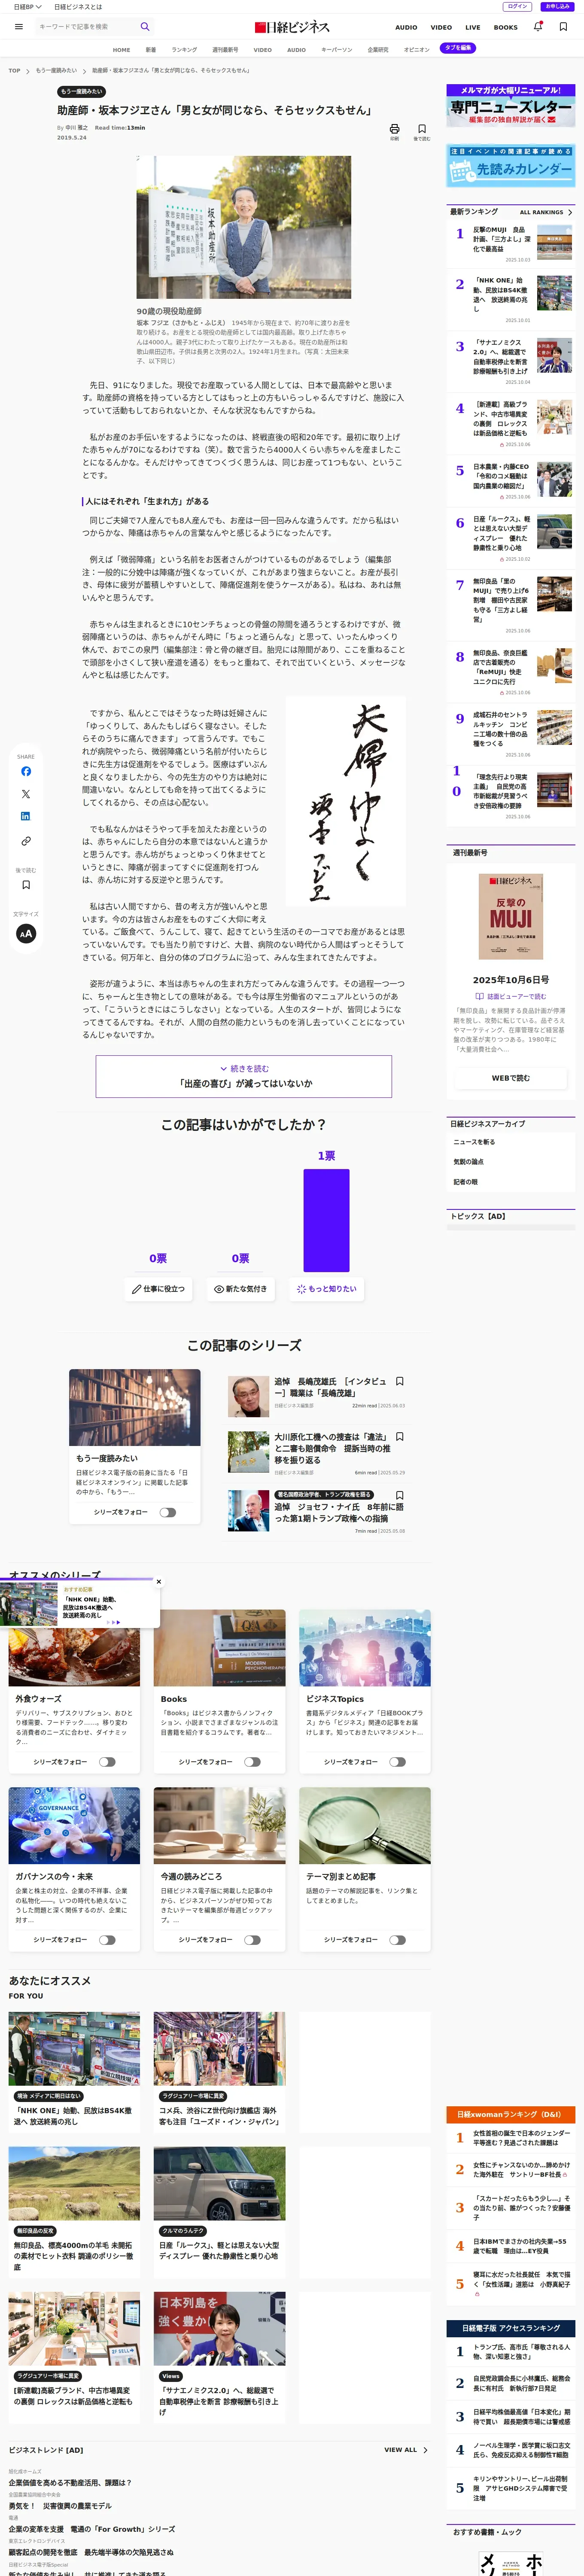Open the notifications bell

(x=538, y=27)
